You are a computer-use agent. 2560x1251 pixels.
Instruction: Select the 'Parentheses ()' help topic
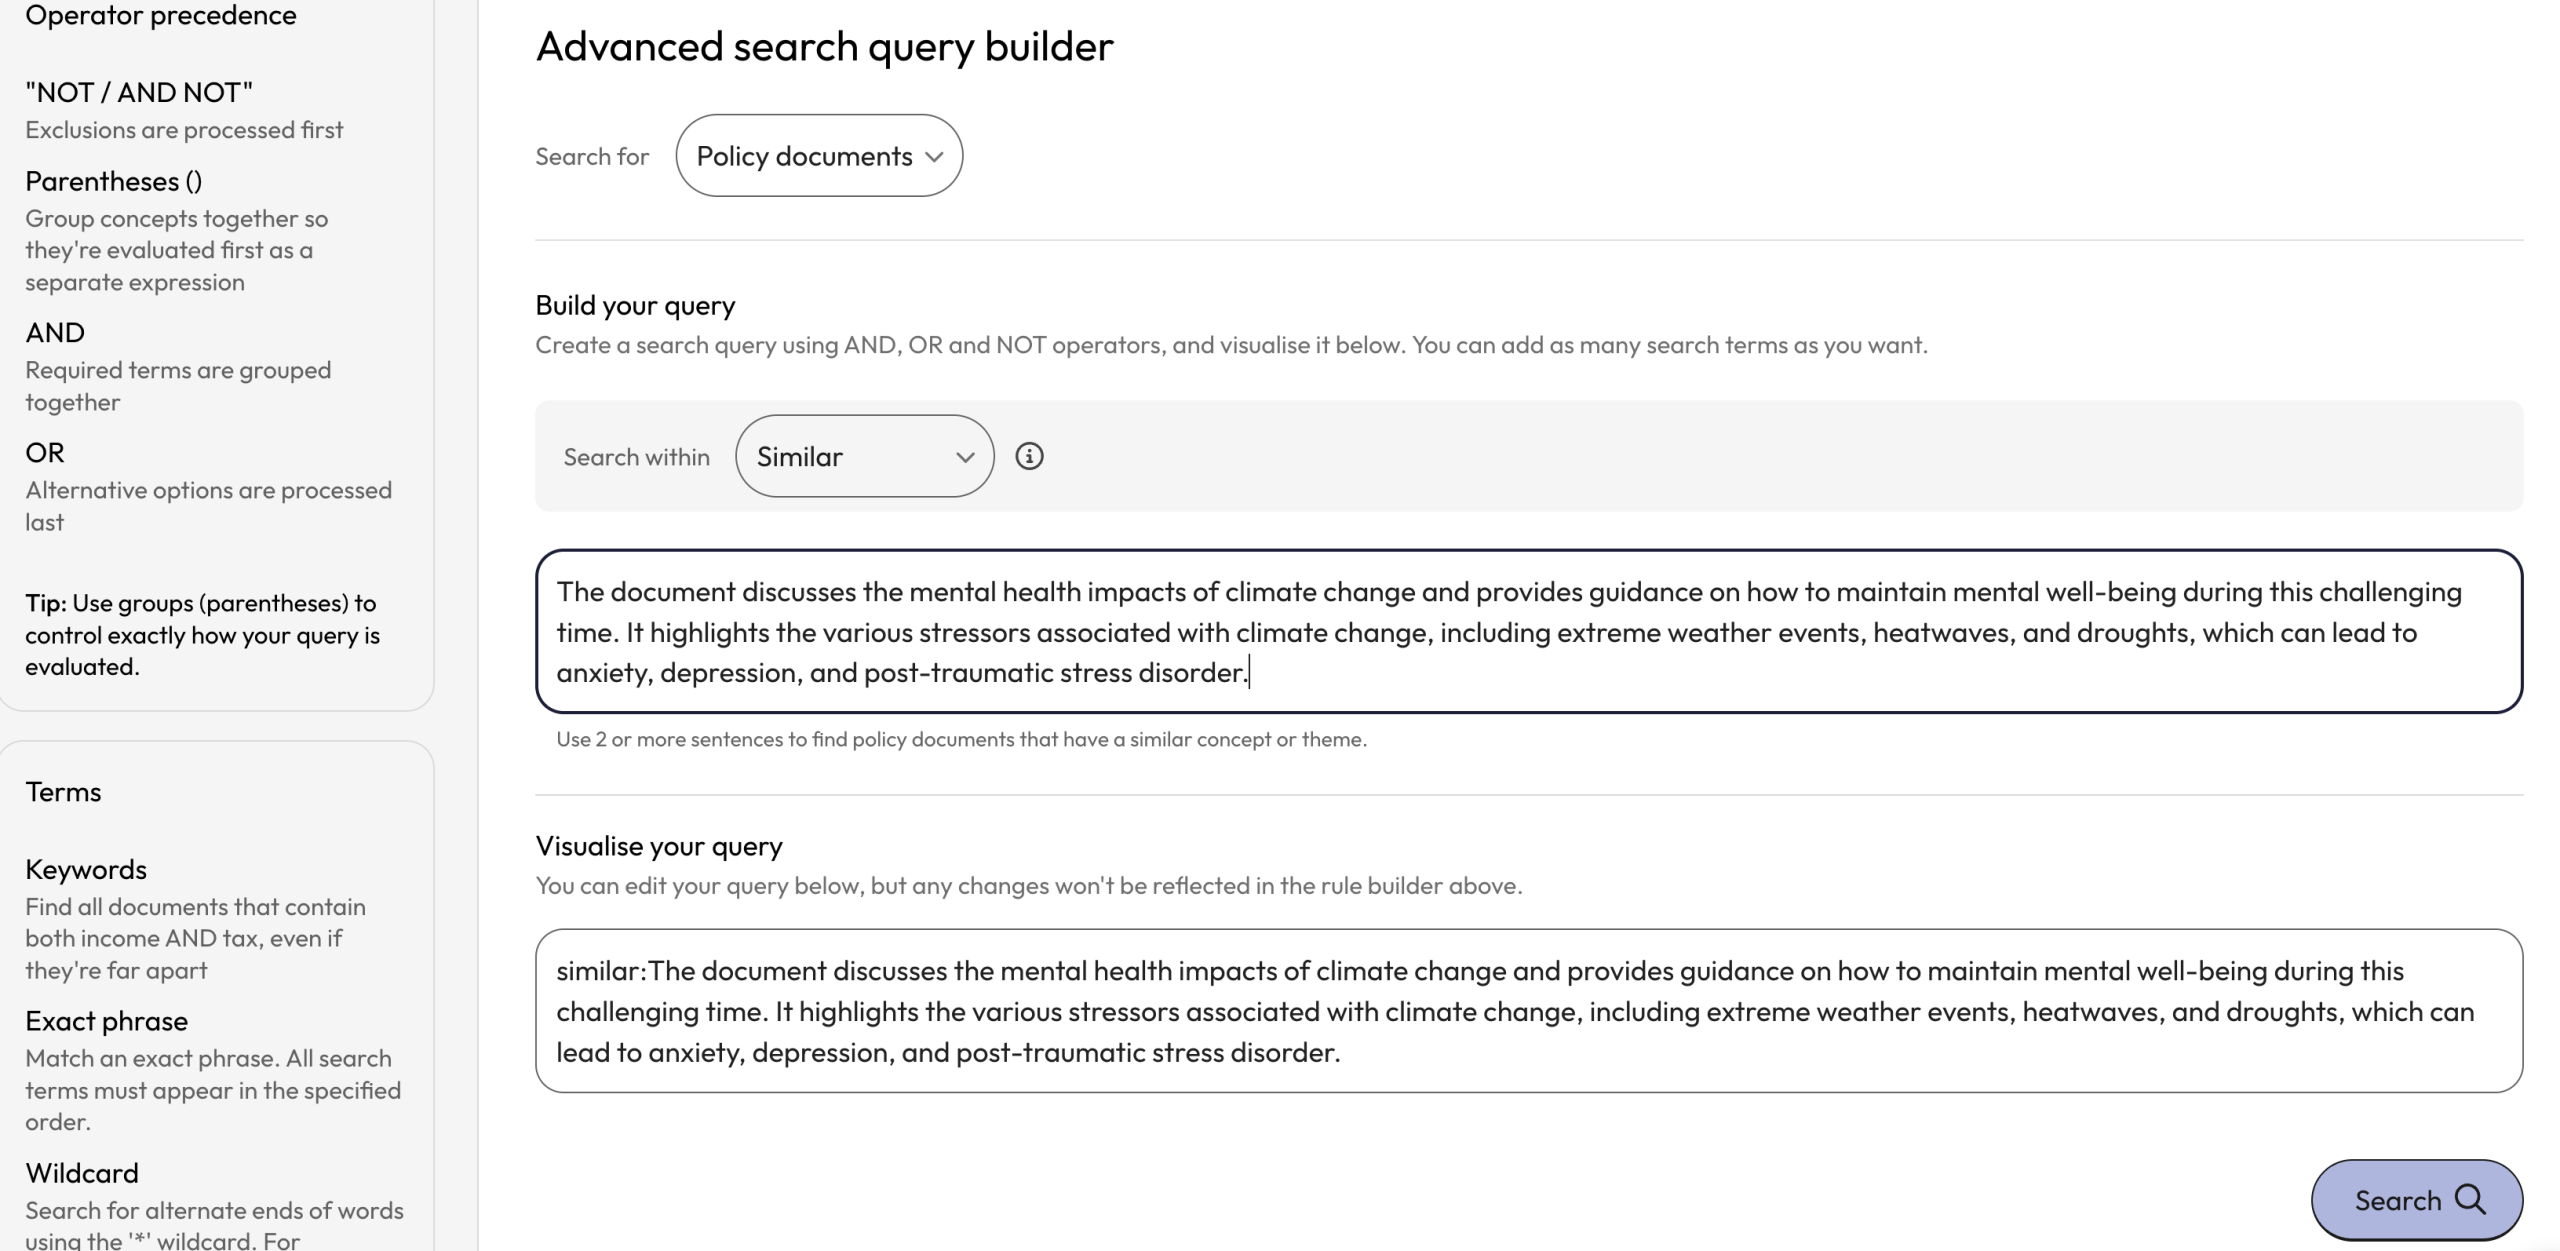click(113, 180)
